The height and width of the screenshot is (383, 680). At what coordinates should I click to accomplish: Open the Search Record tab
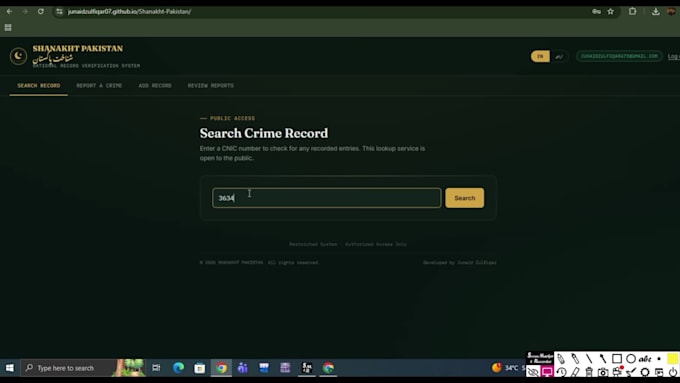click(x=39, y=85)
